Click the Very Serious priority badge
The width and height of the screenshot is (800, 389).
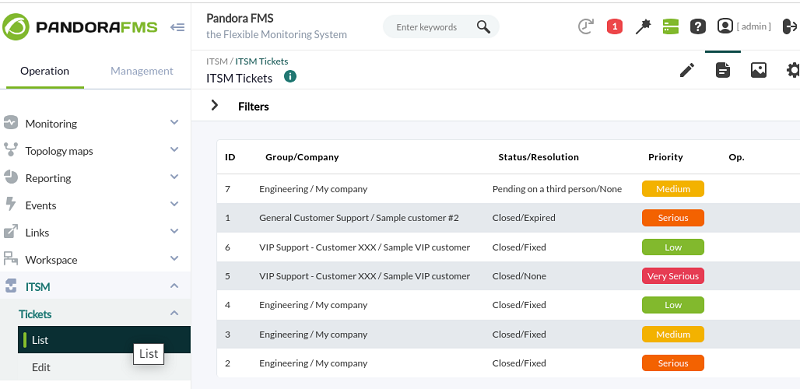click(x=673, y=276)
